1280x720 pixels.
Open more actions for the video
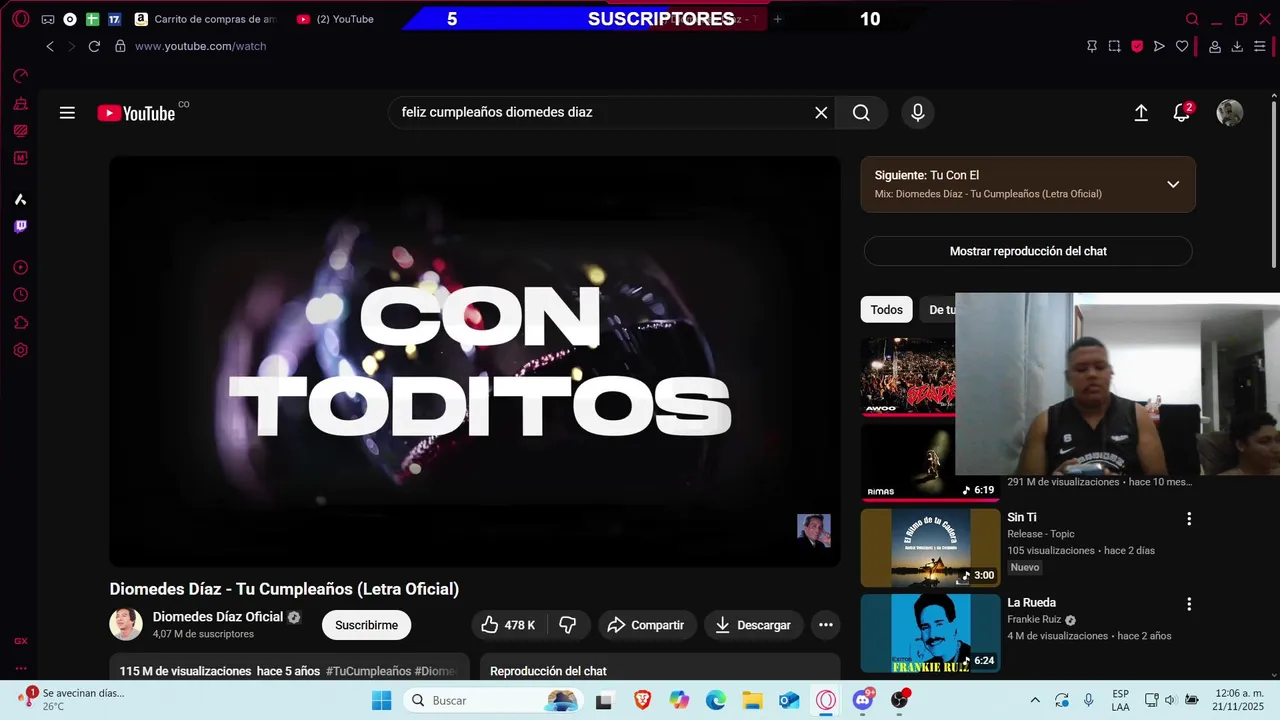(826, 625)
